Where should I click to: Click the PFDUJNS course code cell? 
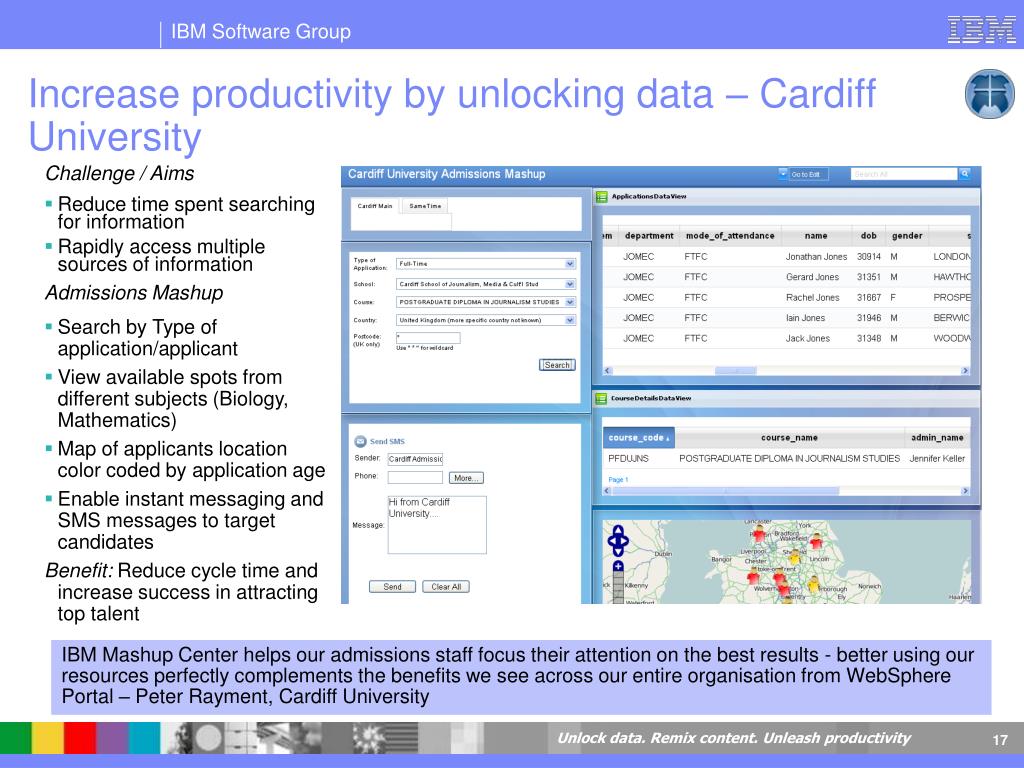click(x=628, y=458)
